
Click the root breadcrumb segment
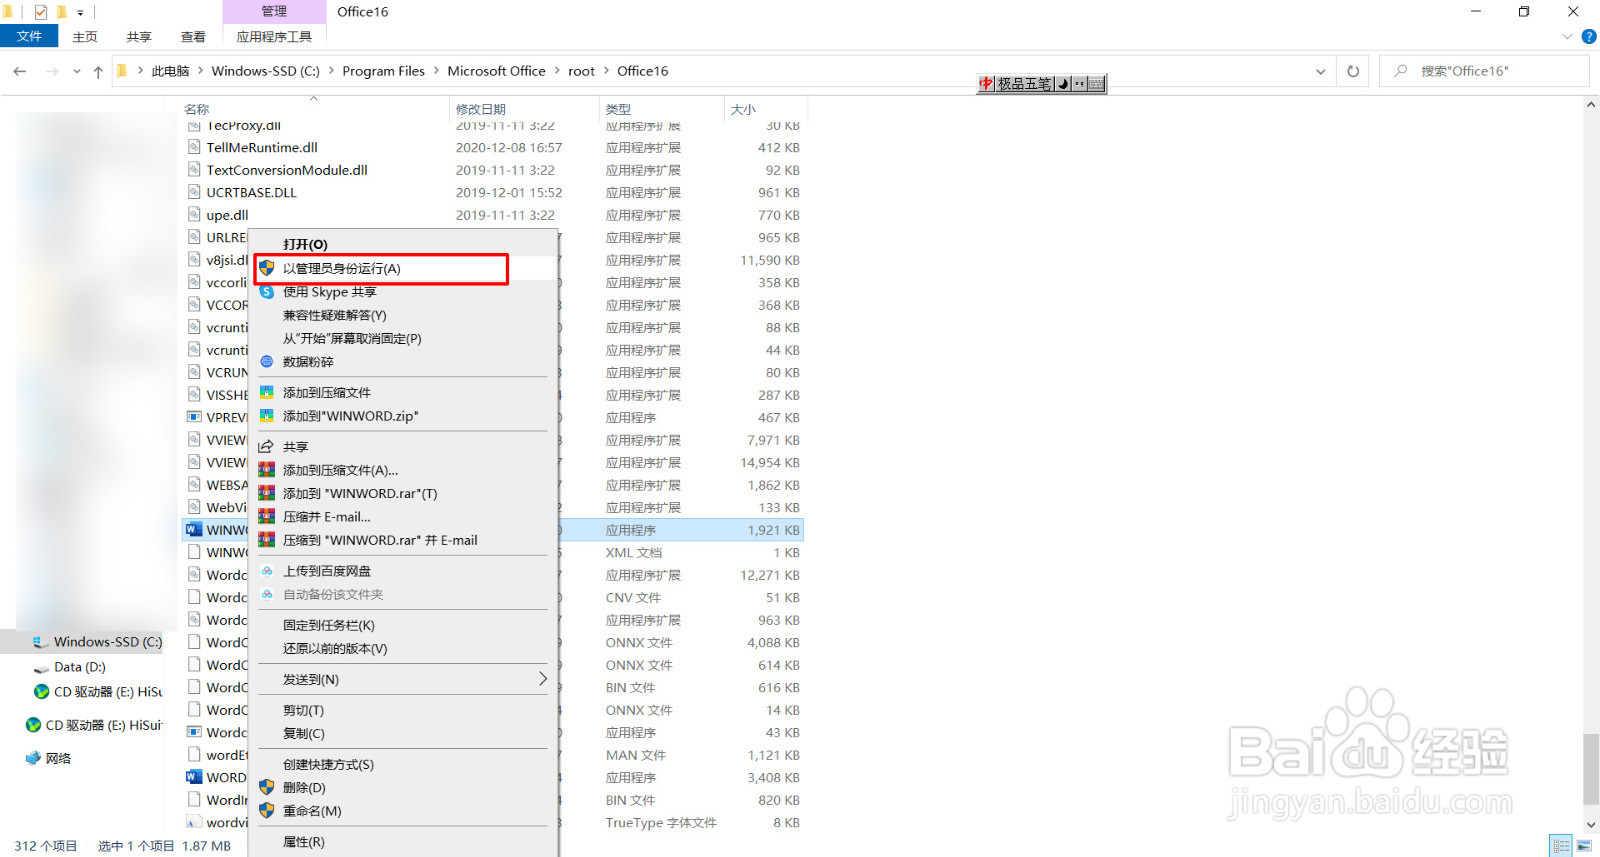[x=581, y=71]
